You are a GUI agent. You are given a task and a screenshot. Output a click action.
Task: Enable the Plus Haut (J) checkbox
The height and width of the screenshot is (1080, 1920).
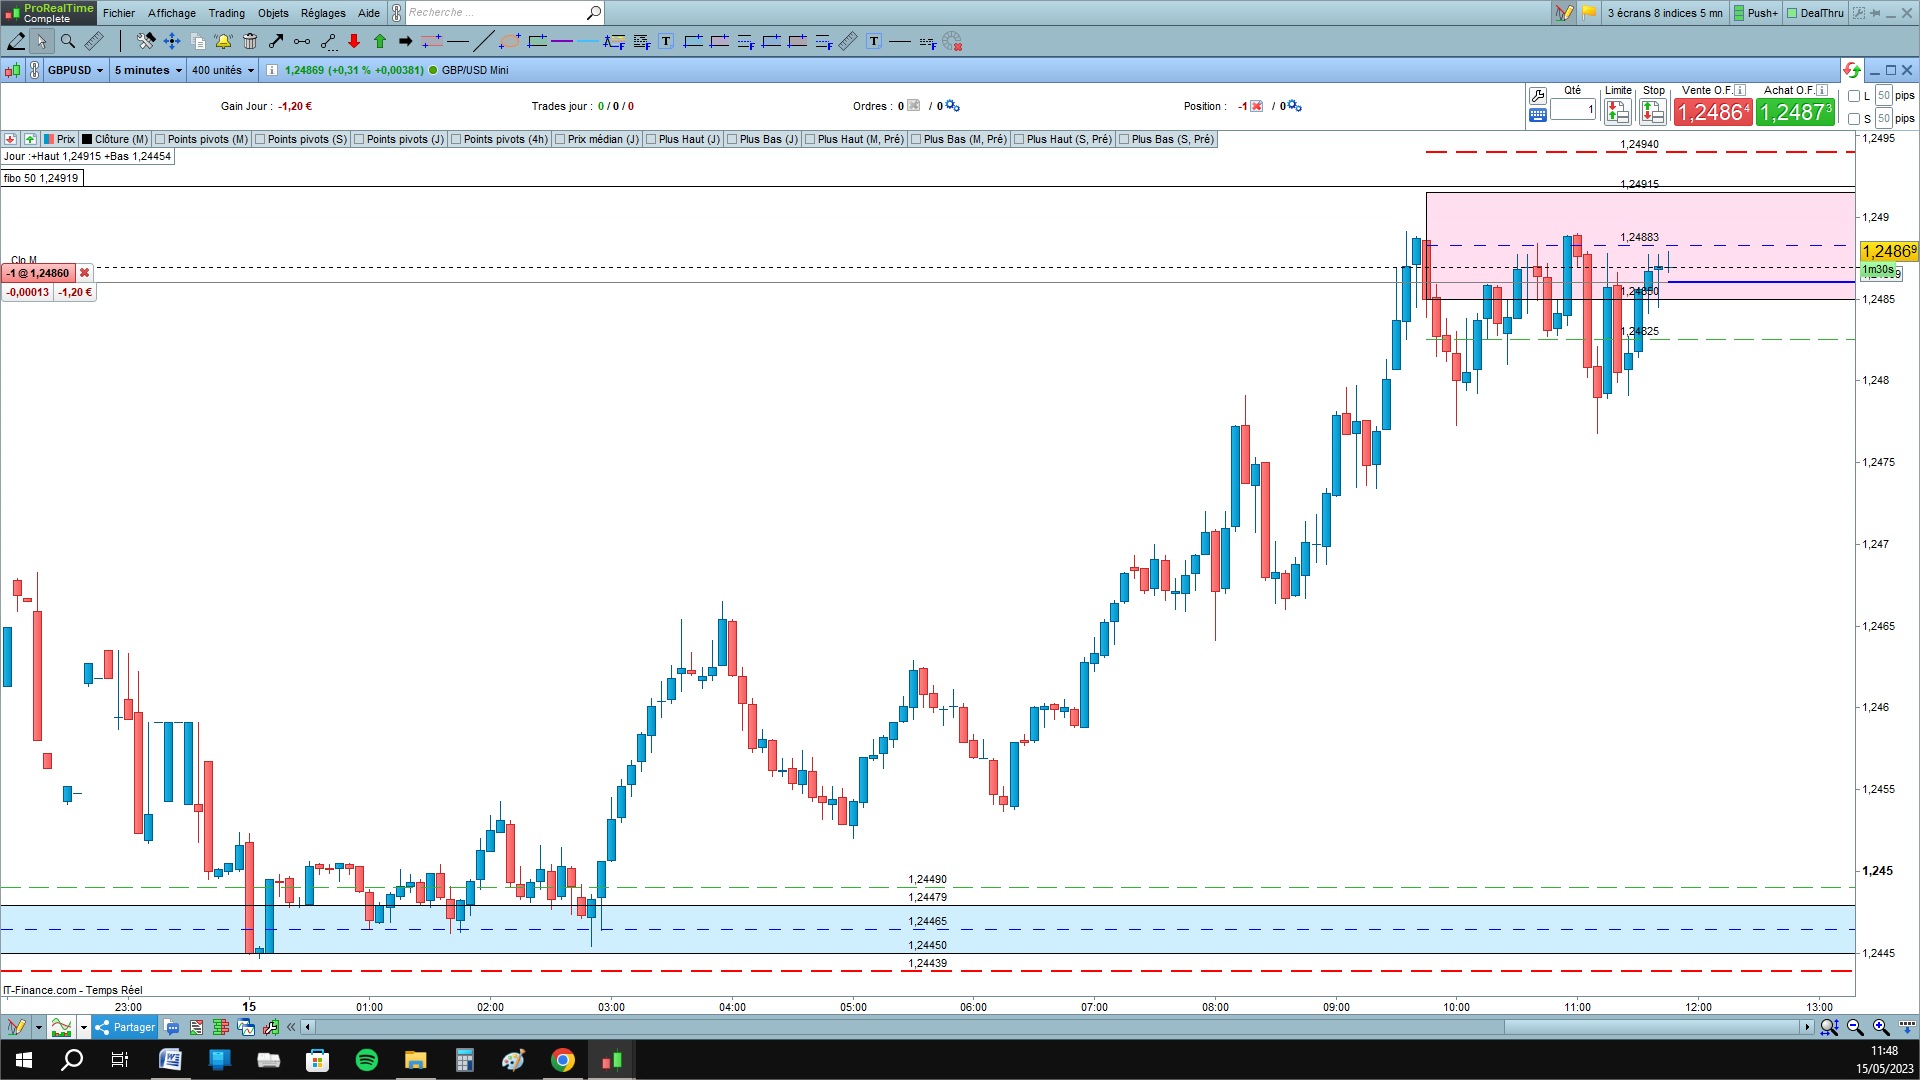click(x=651, y=139)
